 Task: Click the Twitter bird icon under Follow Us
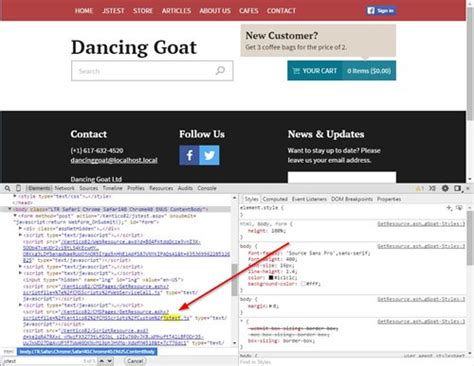[x=209, y=155]
